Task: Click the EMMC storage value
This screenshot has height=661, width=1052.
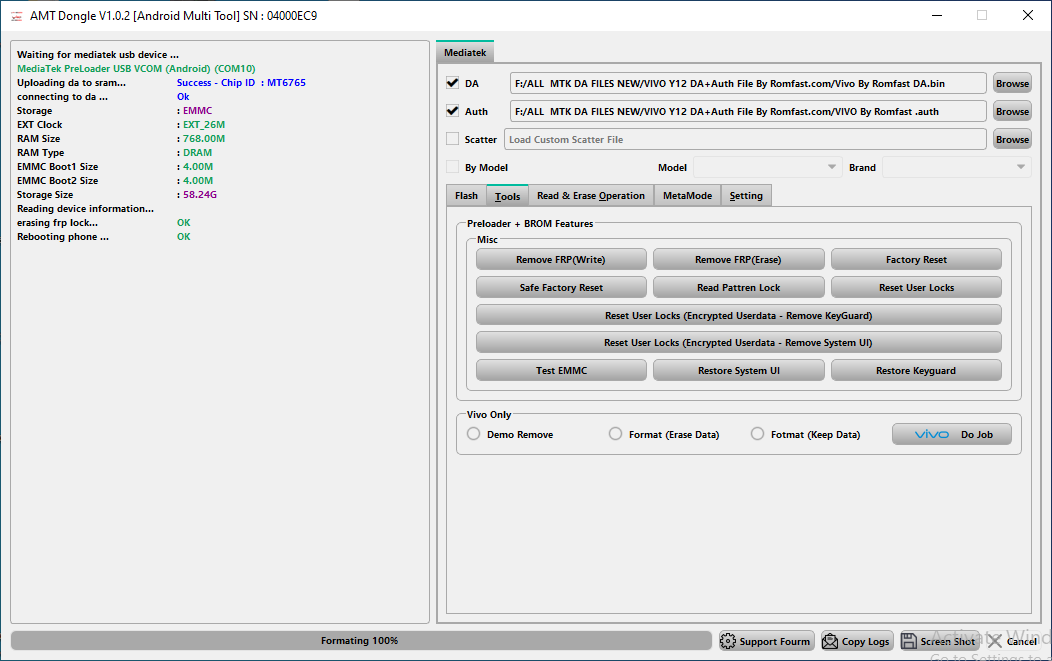Action: (x=197, y=111)
